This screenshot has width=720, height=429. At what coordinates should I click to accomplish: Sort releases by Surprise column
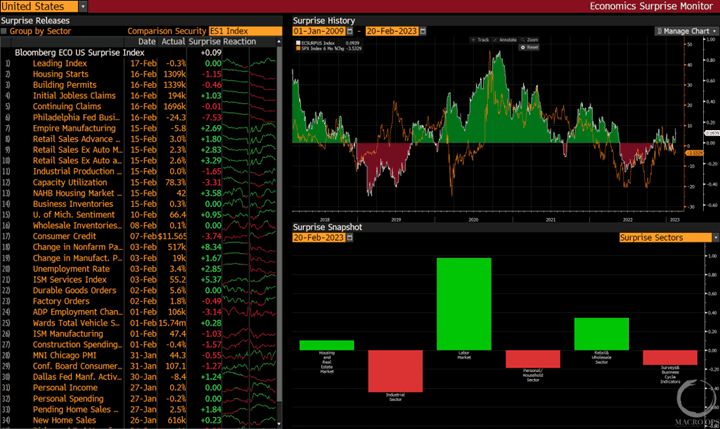click(x=205, y=42)
